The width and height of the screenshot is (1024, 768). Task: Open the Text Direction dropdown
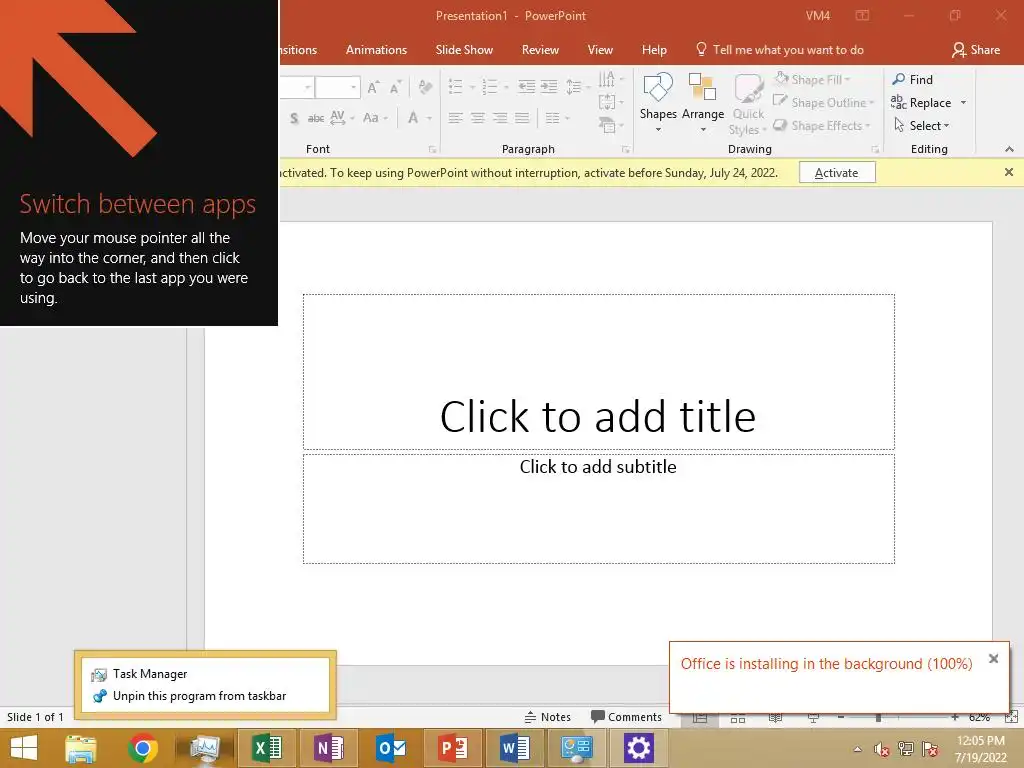(611, 79)
